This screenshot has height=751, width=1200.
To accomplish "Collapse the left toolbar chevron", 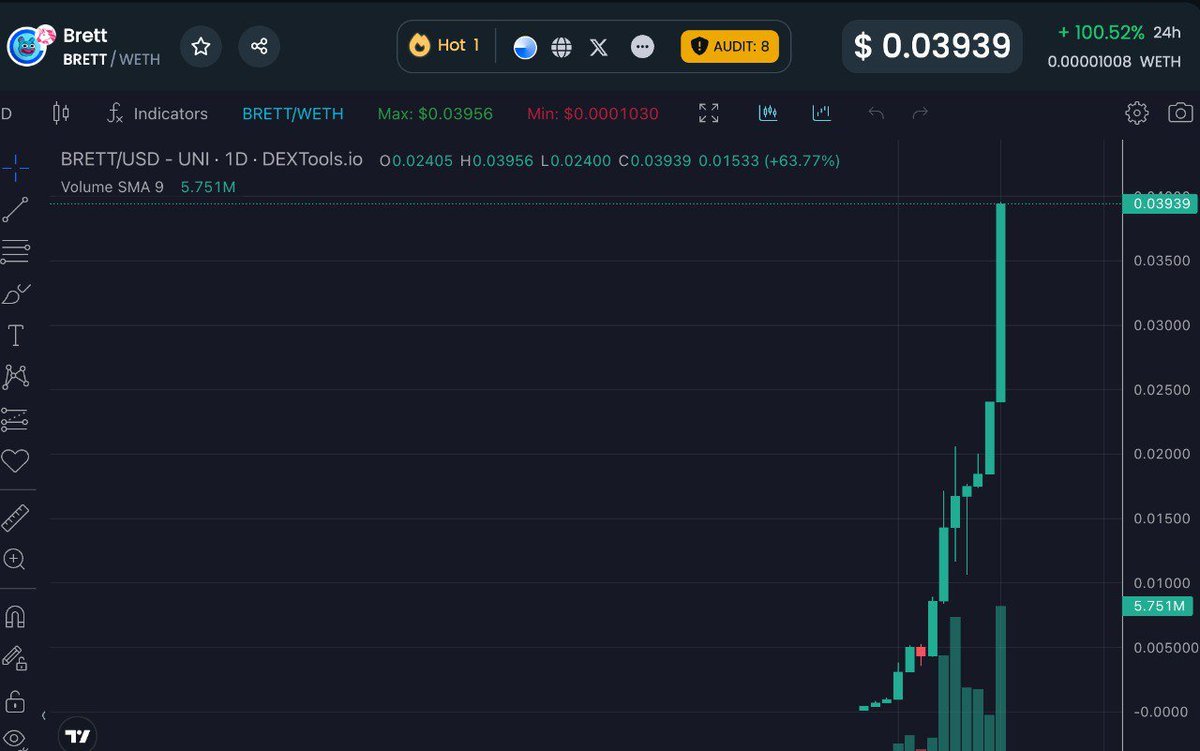I will click(x=43, y=716).
